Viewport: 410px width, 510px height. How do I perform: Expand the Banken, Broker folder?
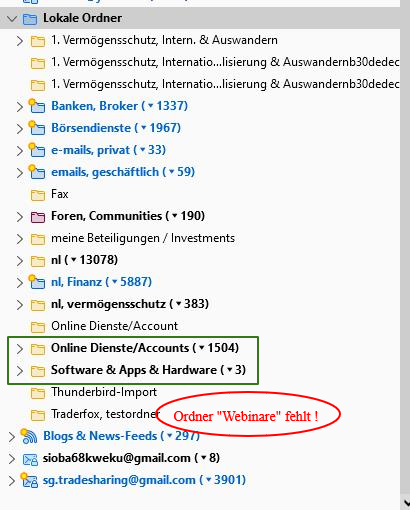tap(20, 107)
